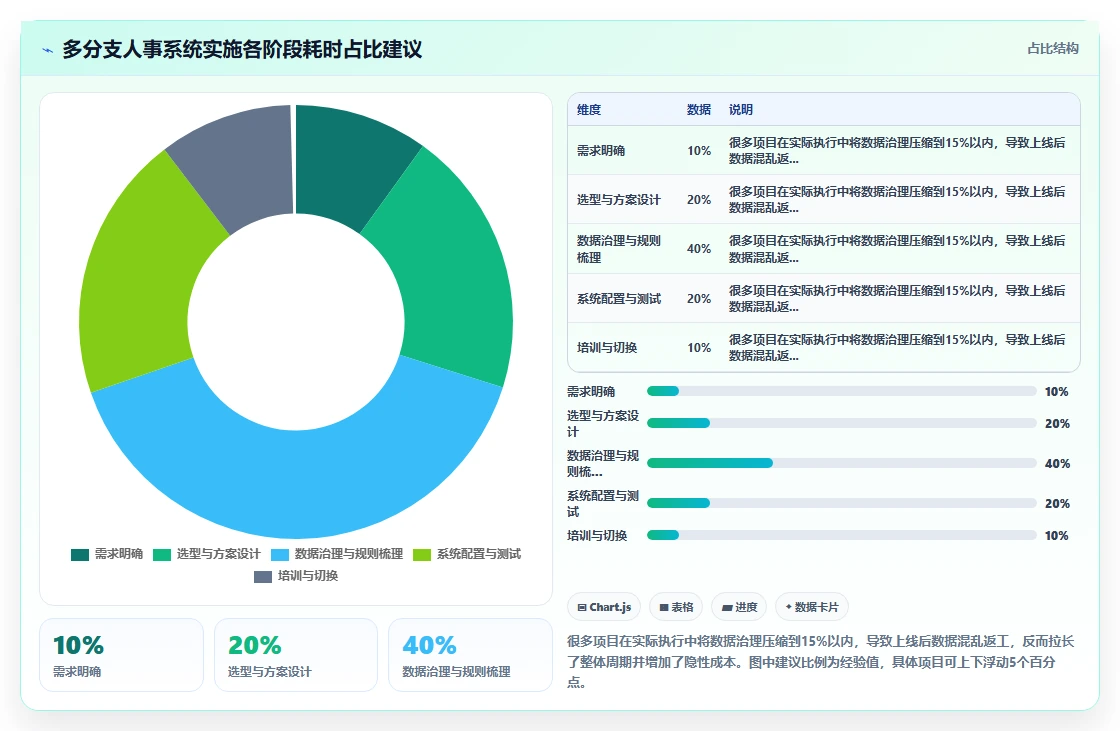The image size is (1120, 731).
Task: Open the 10% 需求明确 data card
Action: coord(121,655)
